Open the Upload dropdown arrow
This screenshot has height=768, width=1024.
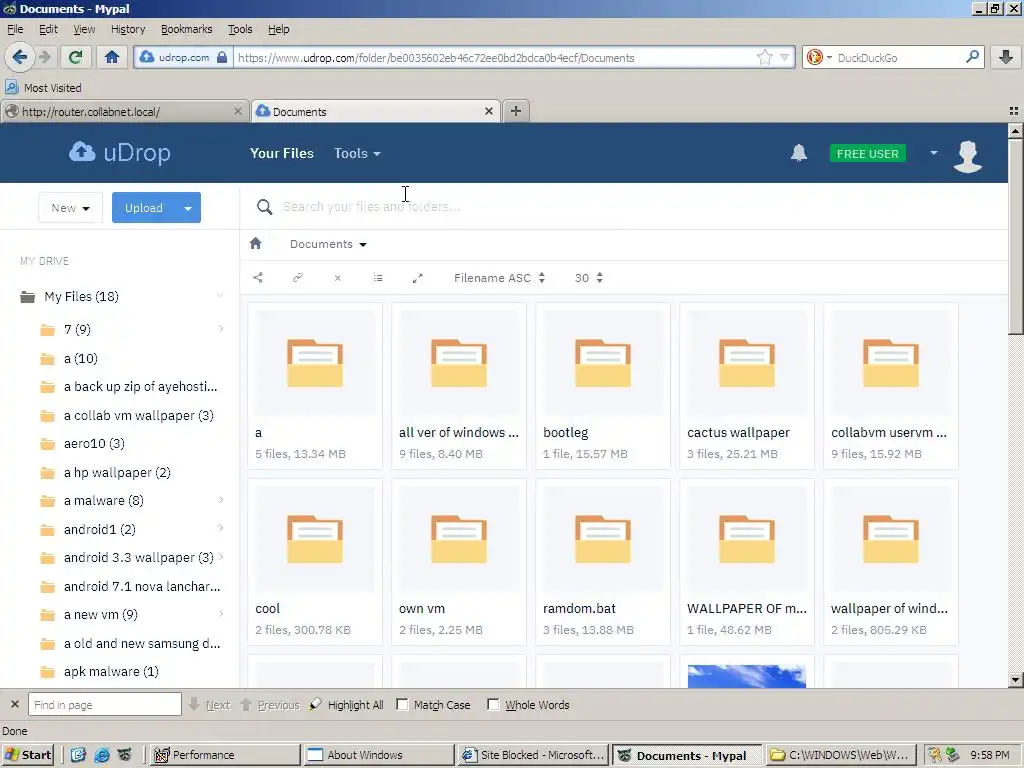click(x=188, y=208)
